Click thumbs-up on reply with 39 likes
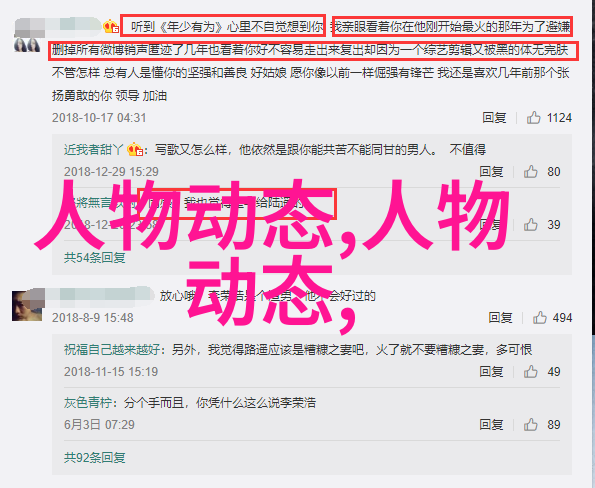This screenshot has height=488, width=595. (531, 225)
